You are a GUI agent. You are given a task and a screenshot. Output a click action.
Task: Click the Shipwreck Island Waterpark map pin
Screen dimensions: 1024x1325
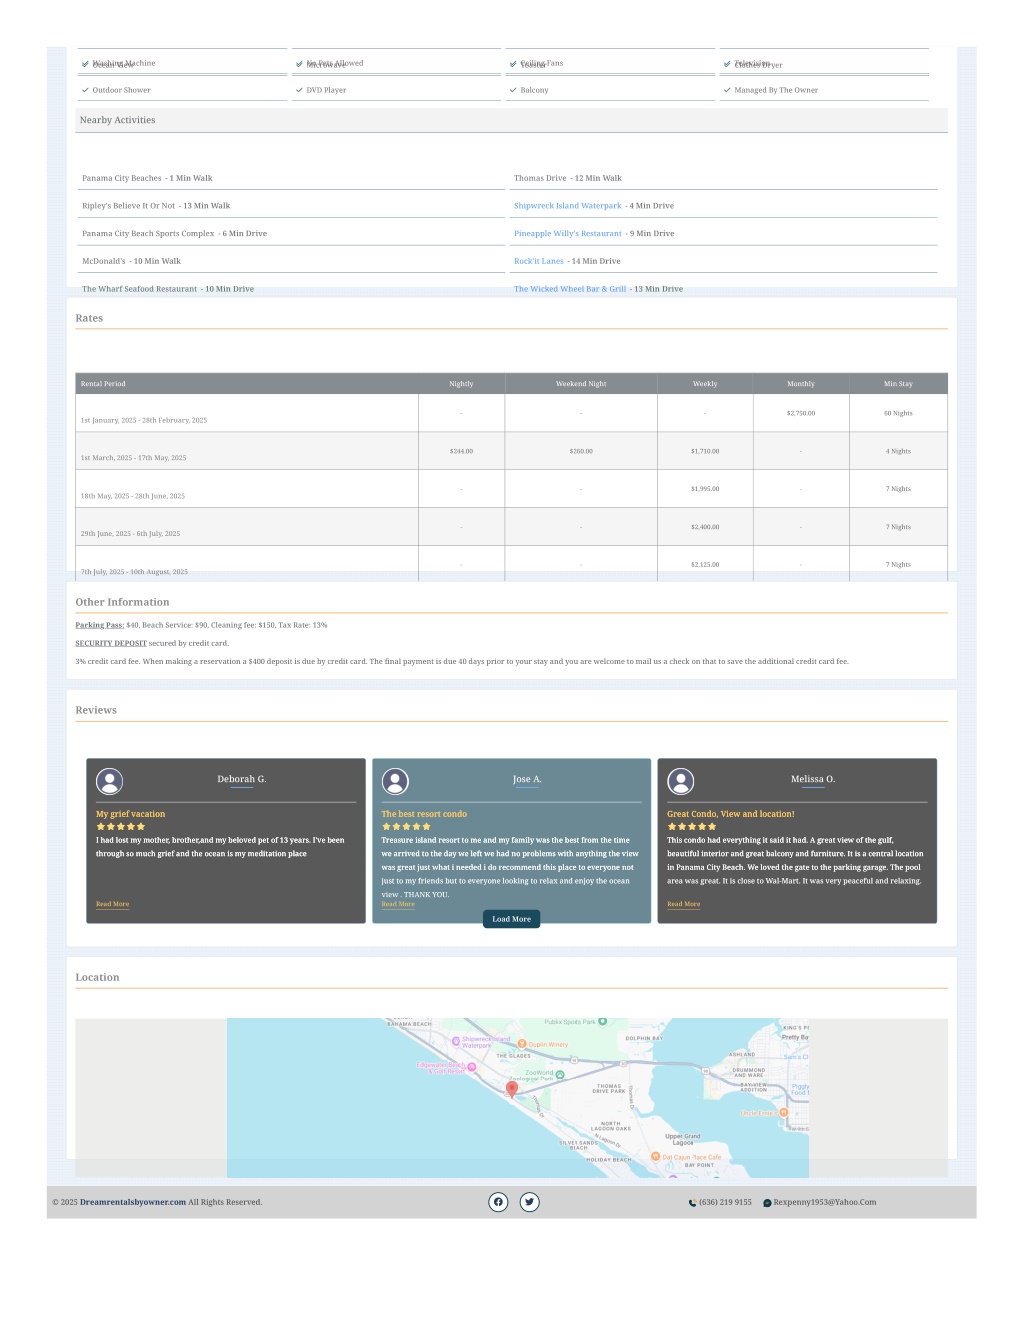456,1040
